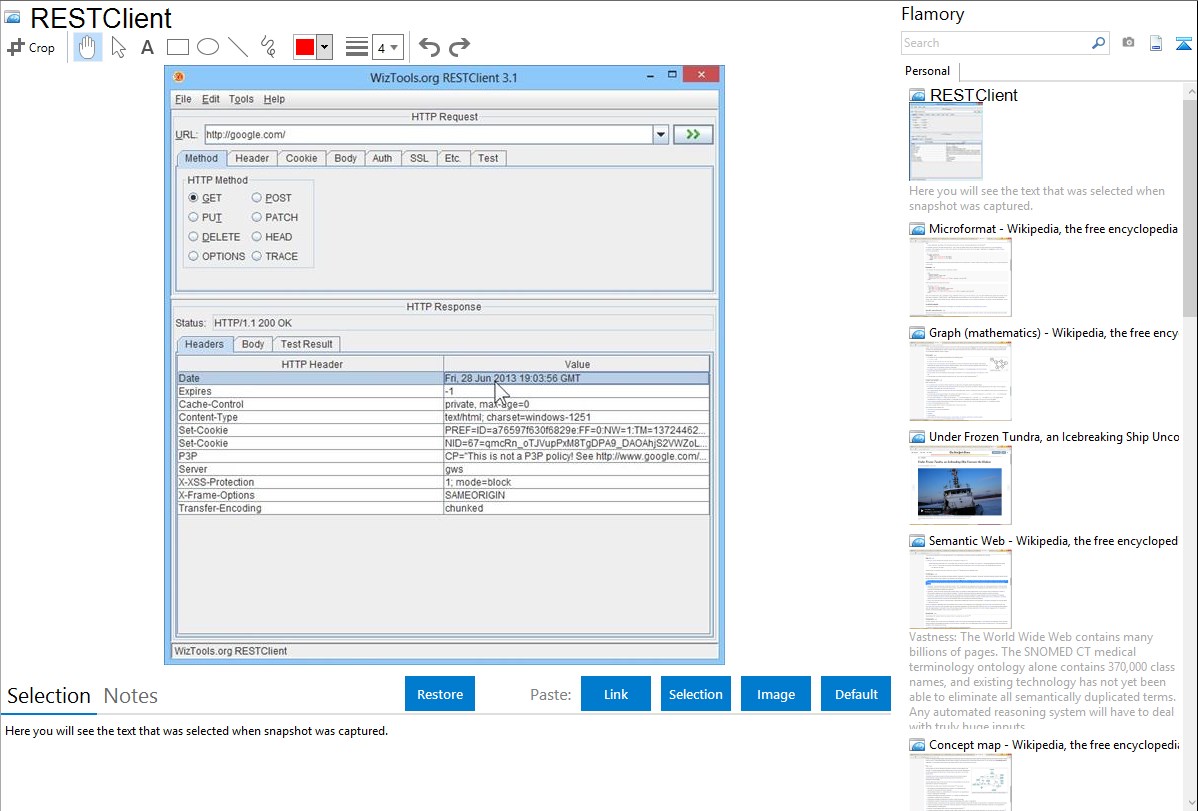Screen dimensions: 1198x811
Task: Click the snapshot icon beside RESTClient list entry
Action: pyautogui.click(x=917, y=96)
